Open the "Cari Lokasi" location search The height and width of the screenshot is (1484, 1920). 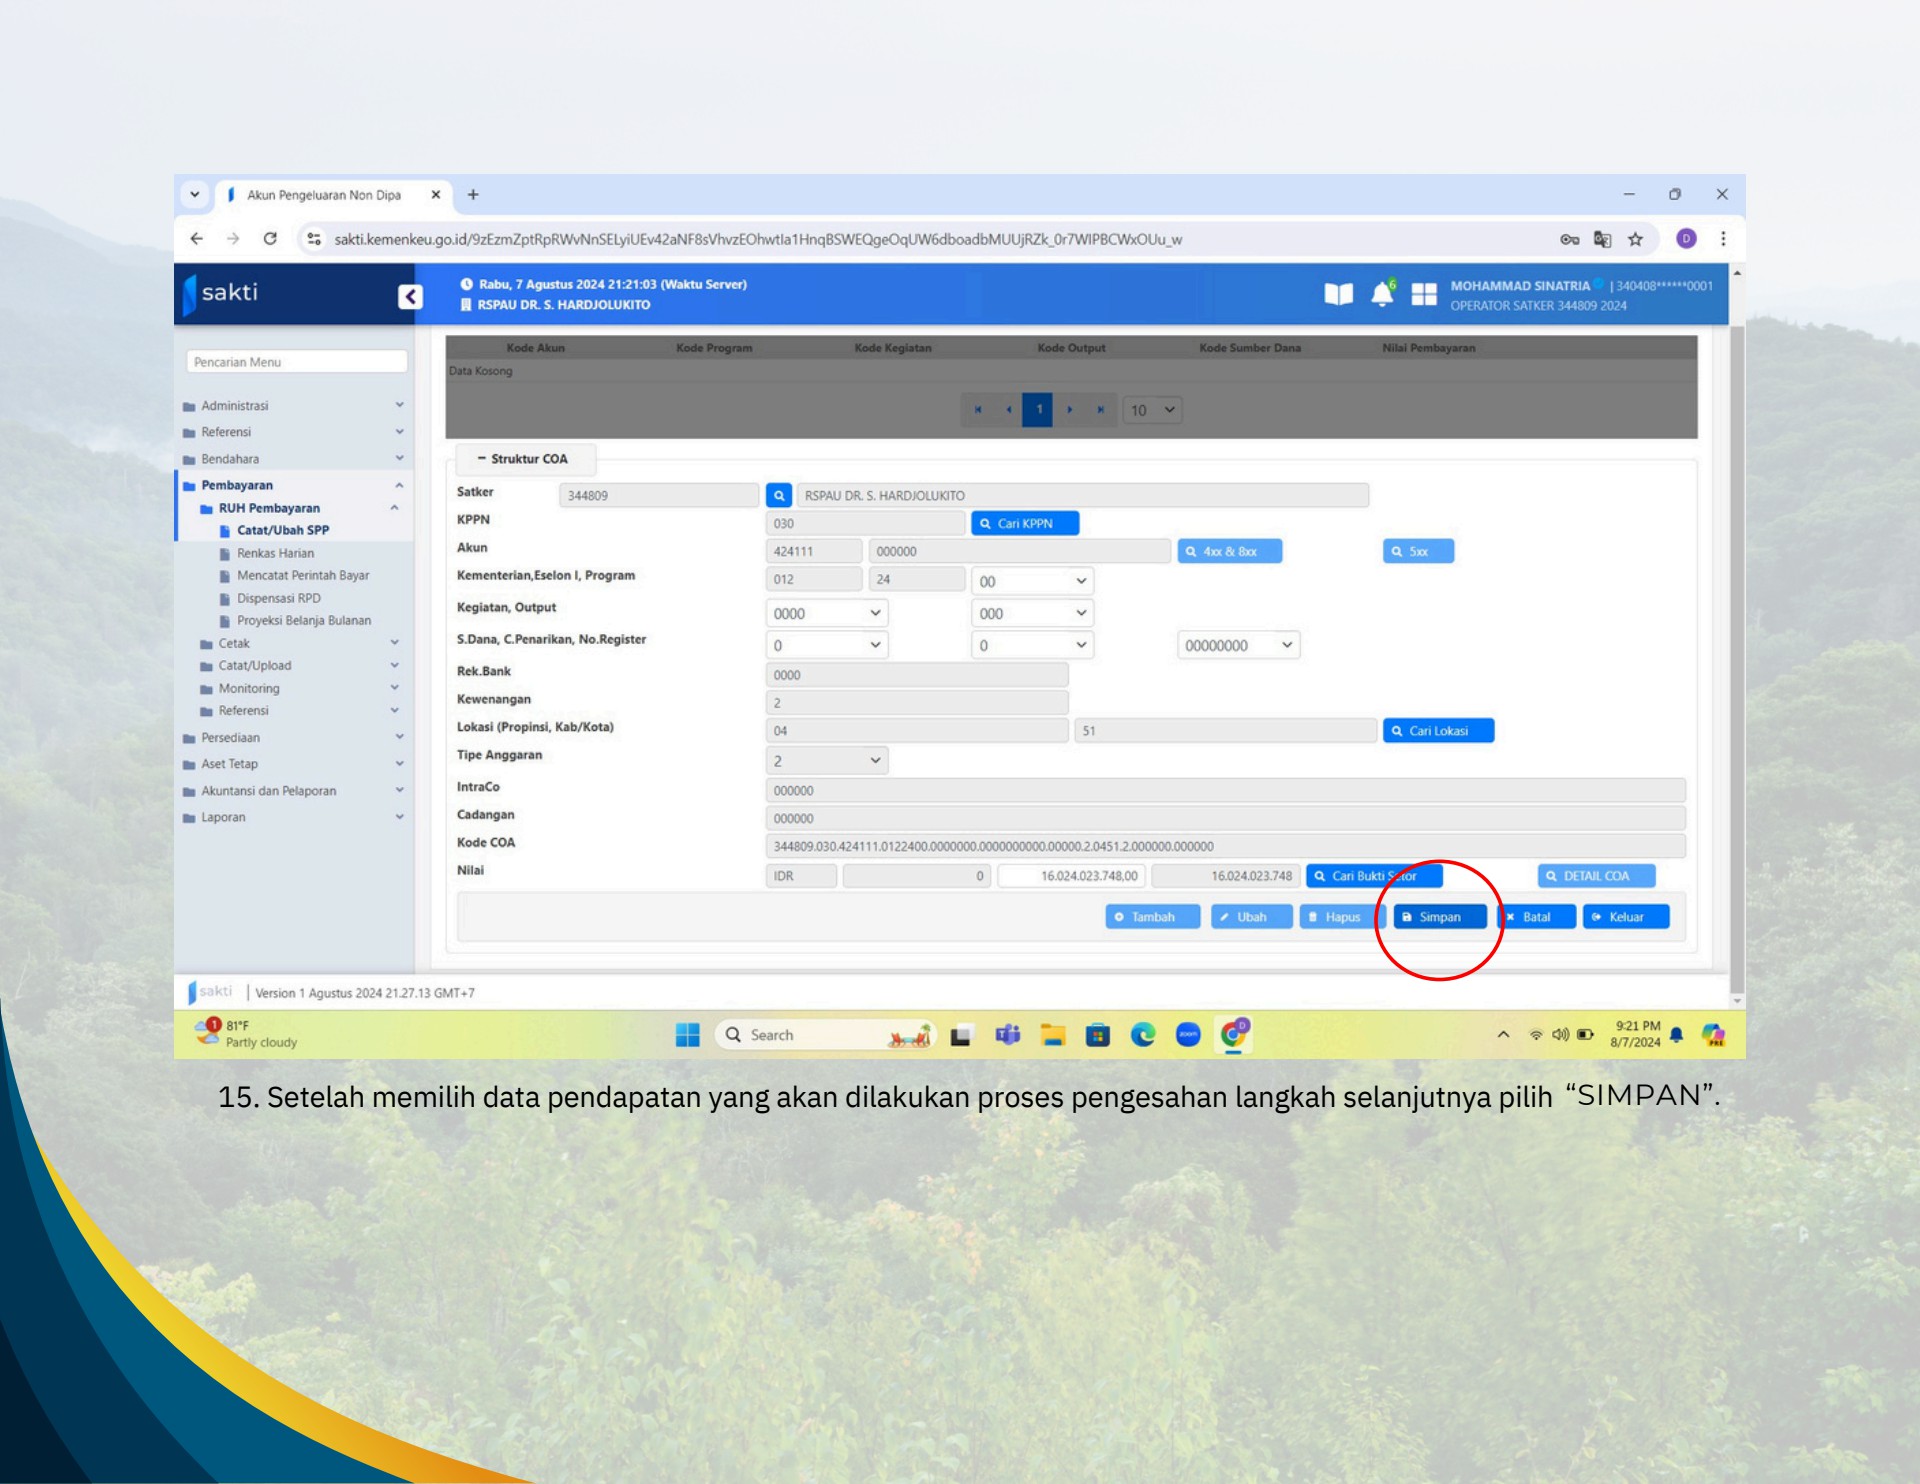pos(1438,731)
